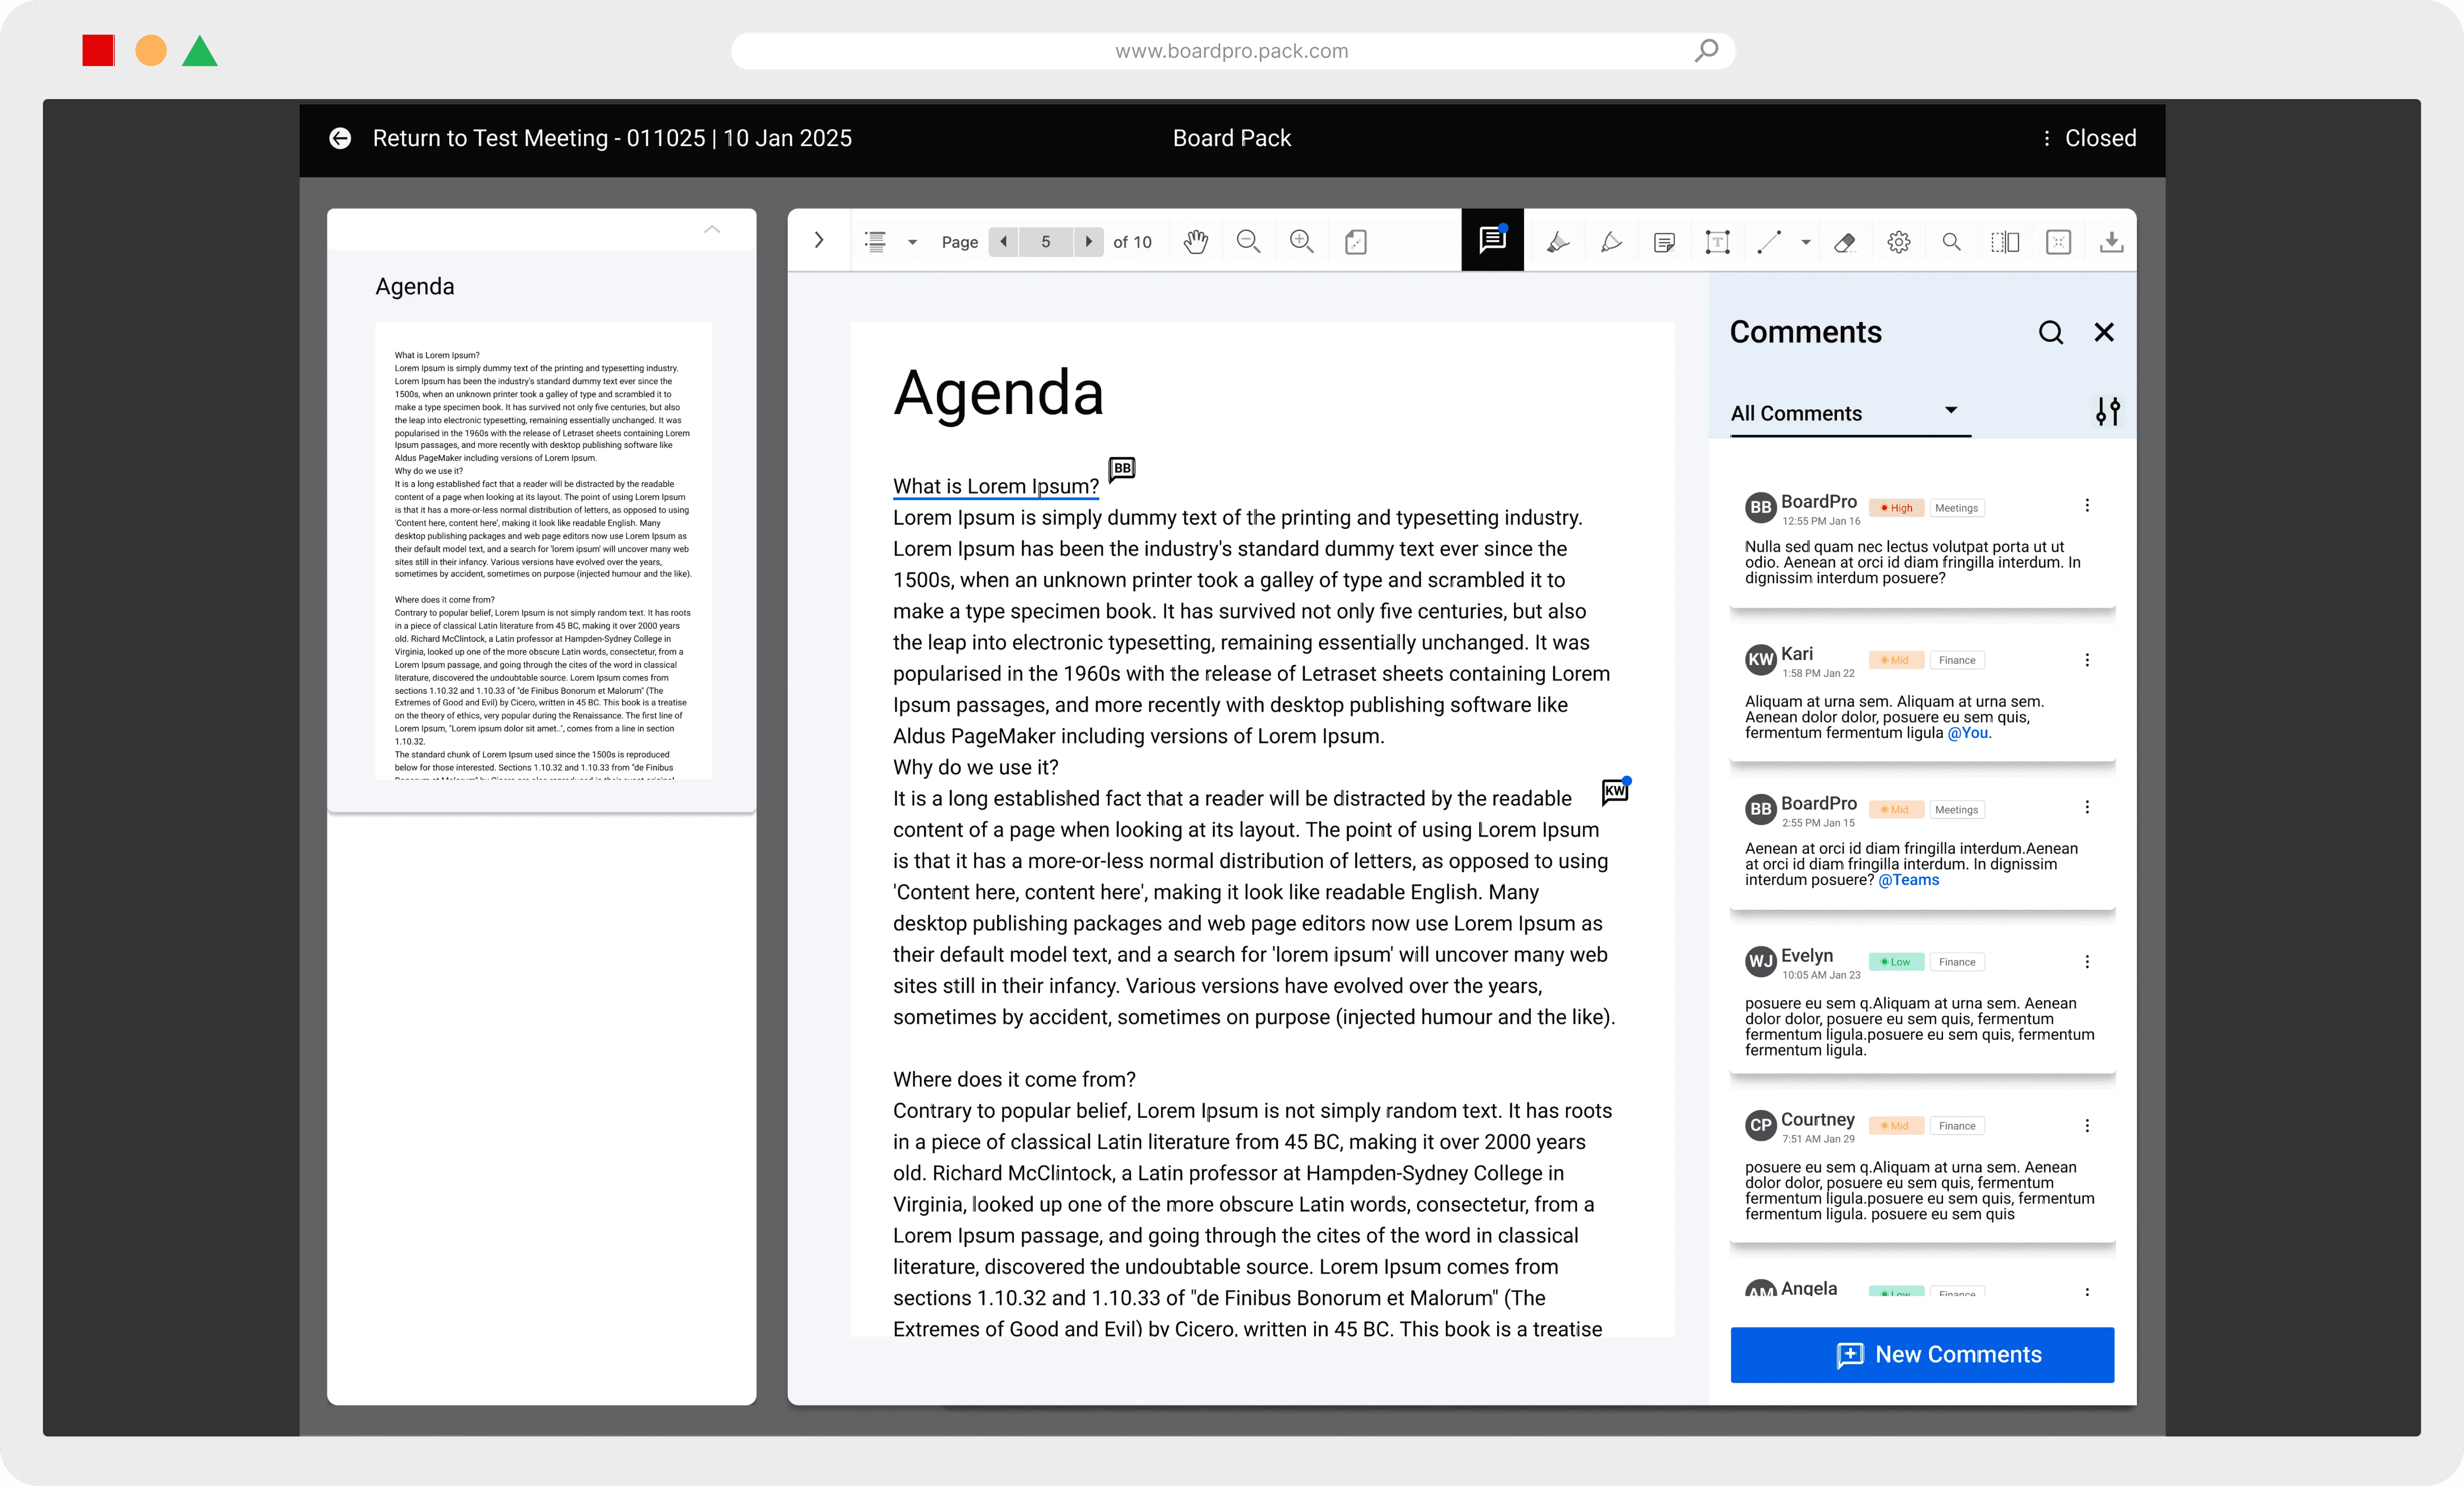Click the fit page icon
The image size is (2464, 1486).
1356,241
